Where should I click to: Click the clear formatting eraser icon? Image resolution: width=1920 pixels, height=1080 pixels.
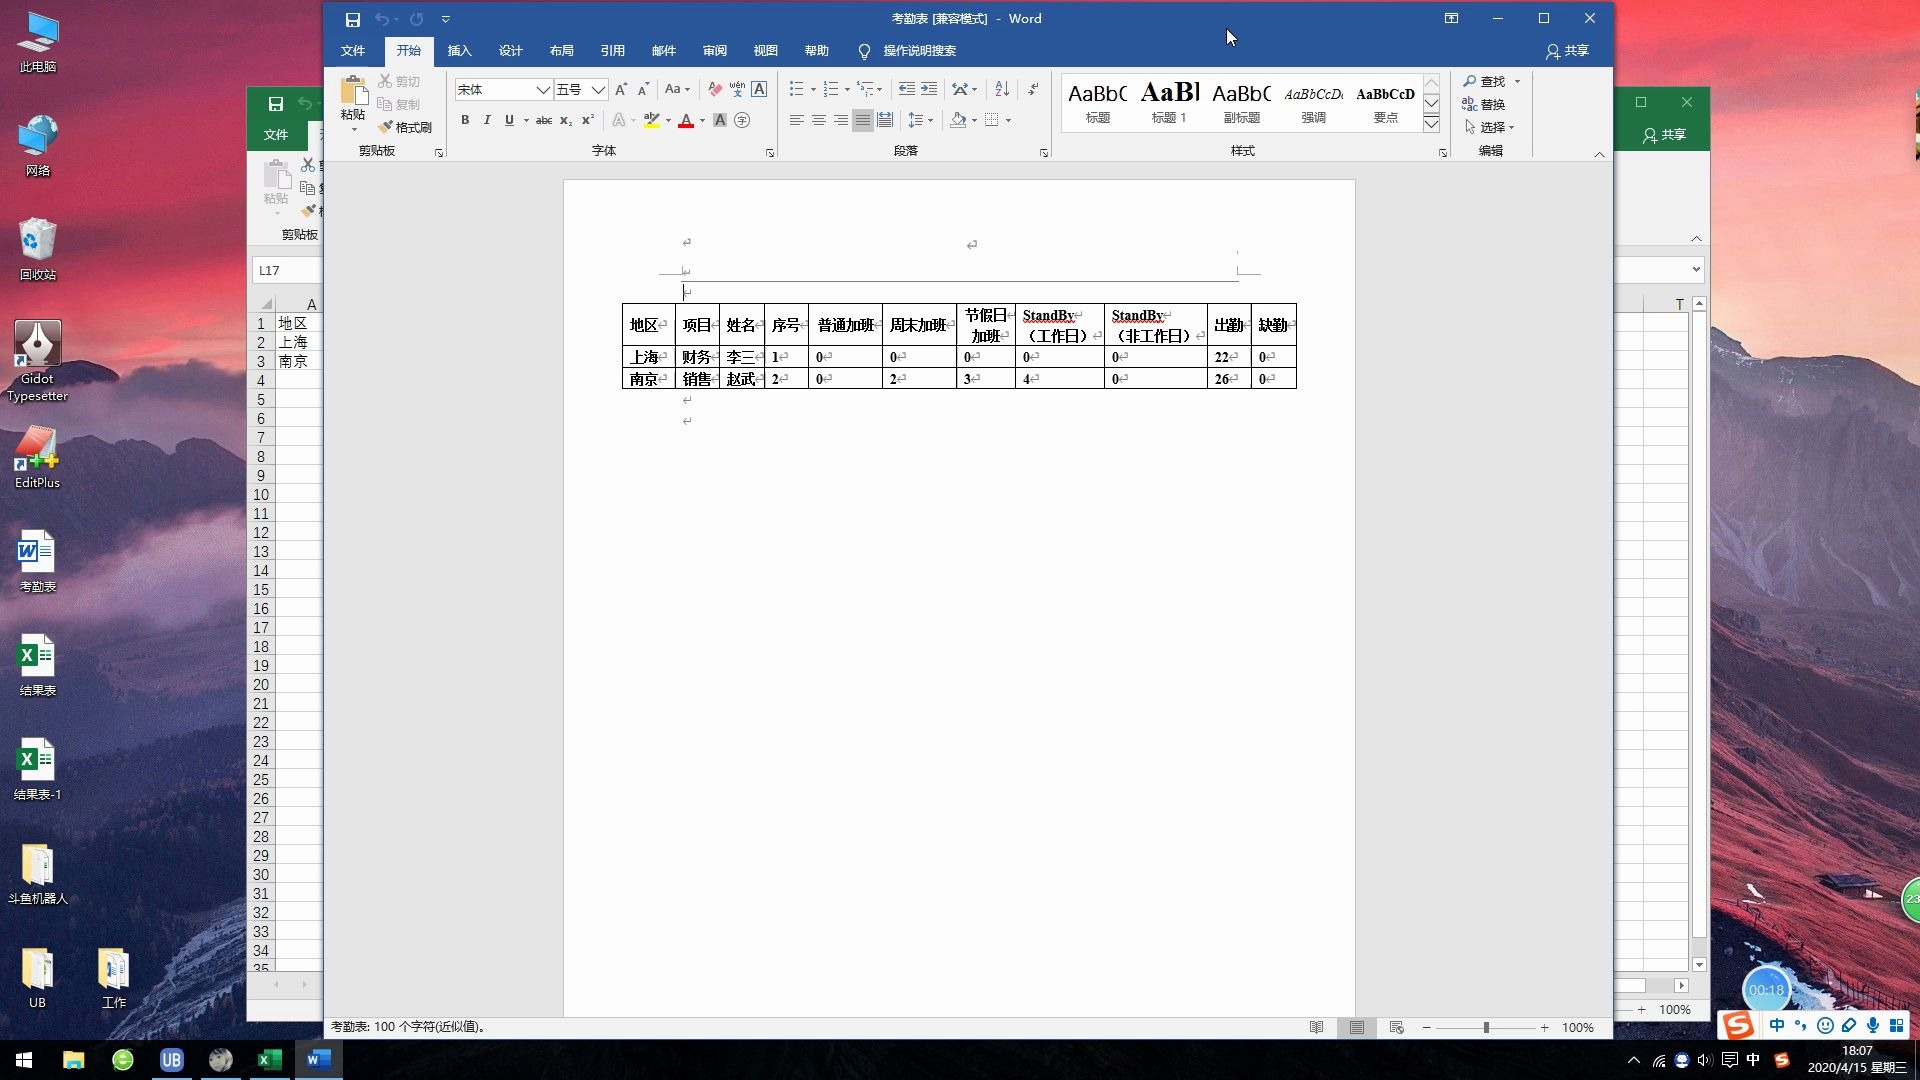(715, 89)
